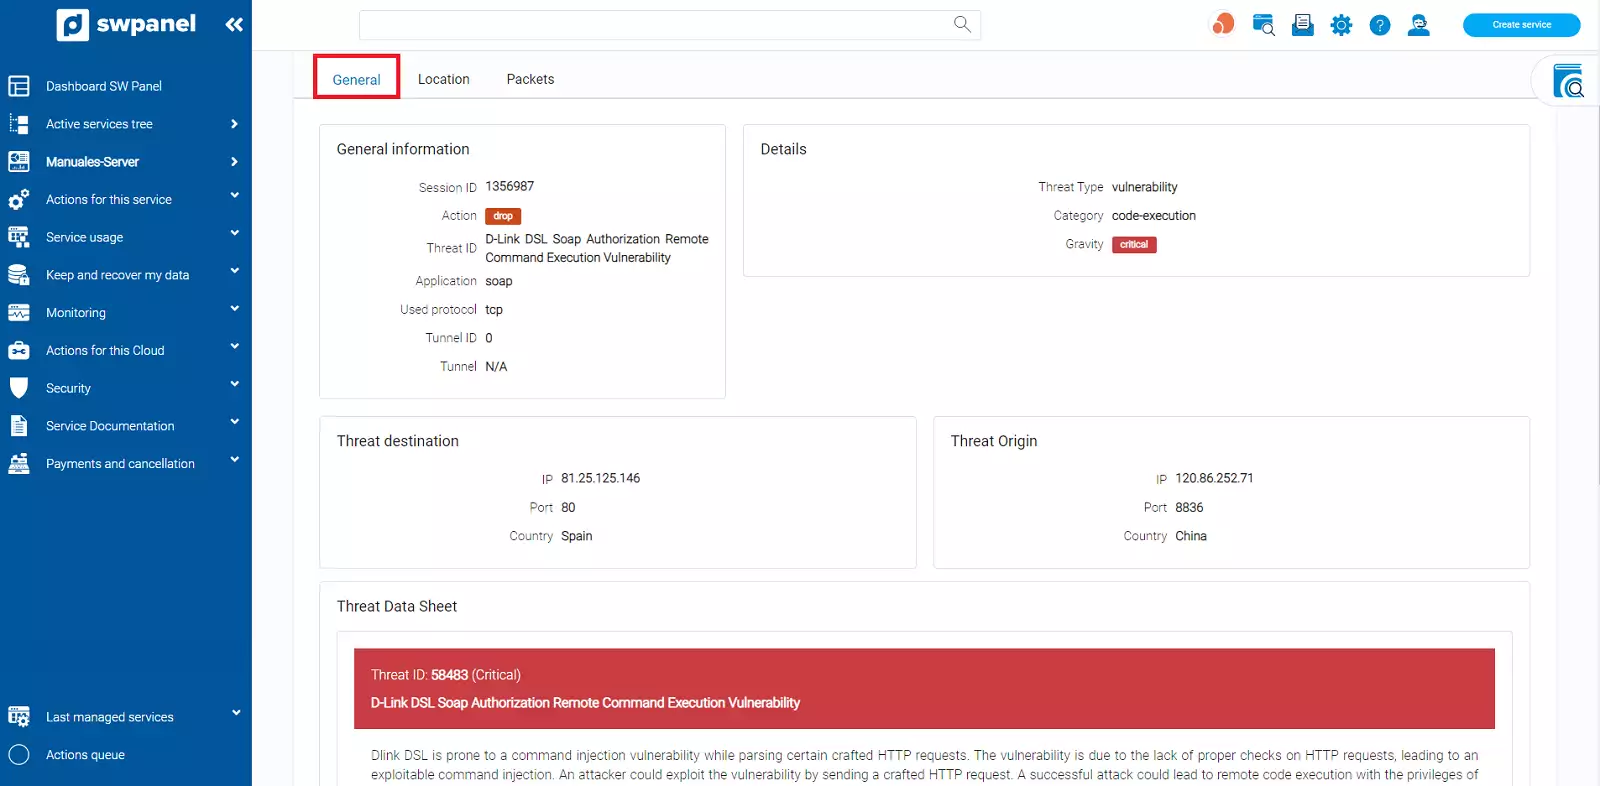
Task: Open the support agent headset icon
Action: pos(1418,25)
